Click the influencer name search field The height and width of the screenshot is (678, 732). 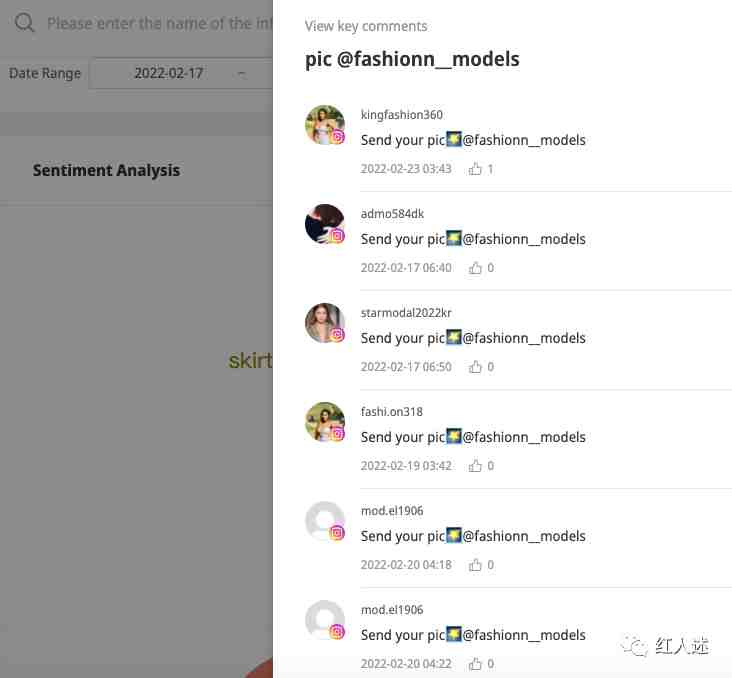160,23
